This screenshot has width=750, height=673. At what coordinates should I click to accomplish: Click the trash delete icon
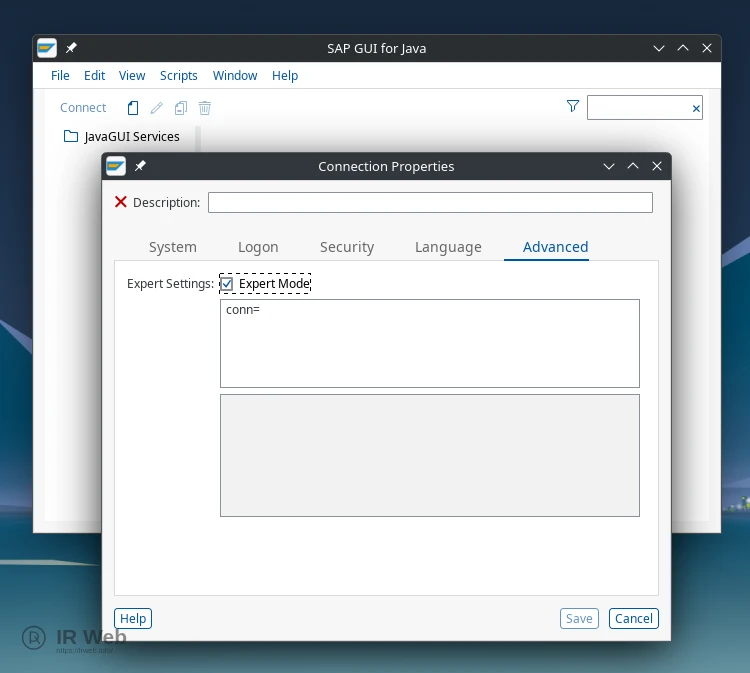204,108
